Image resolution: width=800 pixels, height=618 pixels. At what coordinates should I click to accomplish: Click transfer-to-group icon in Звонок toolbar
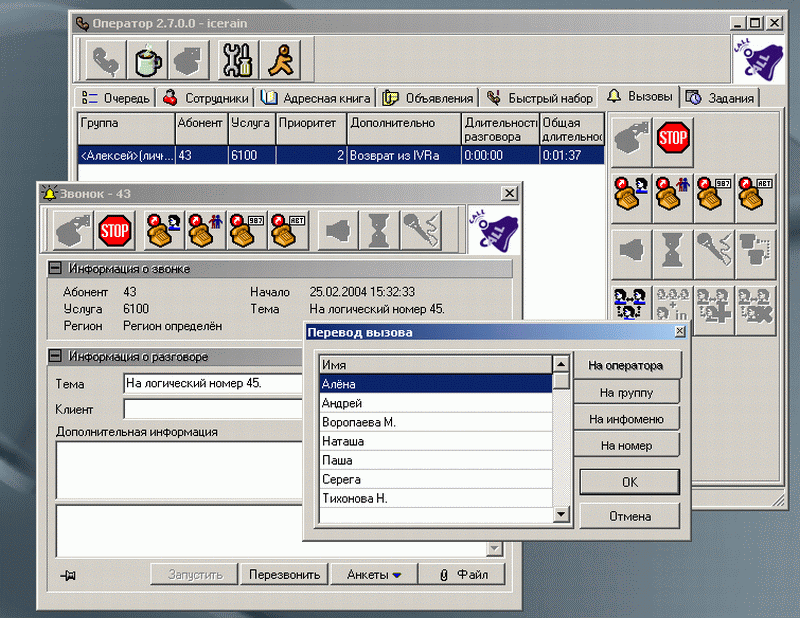206,231
